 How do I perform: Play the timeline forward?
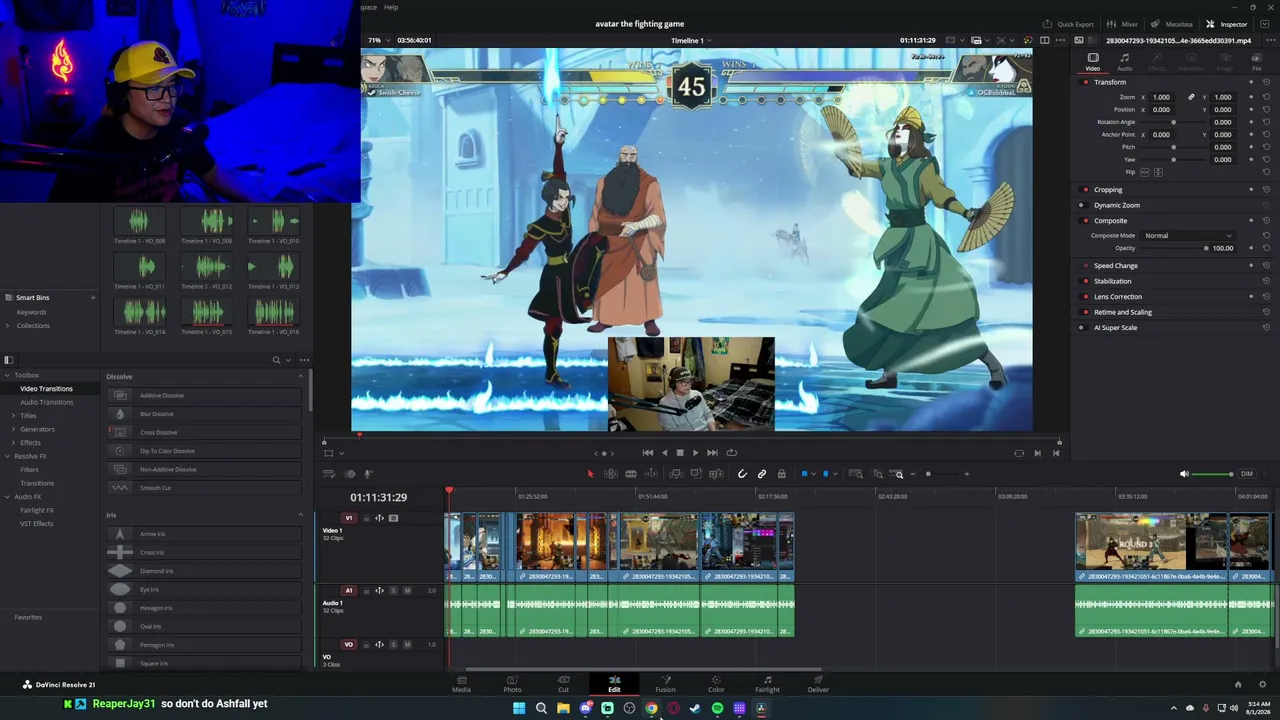click(x=696, y=453)
